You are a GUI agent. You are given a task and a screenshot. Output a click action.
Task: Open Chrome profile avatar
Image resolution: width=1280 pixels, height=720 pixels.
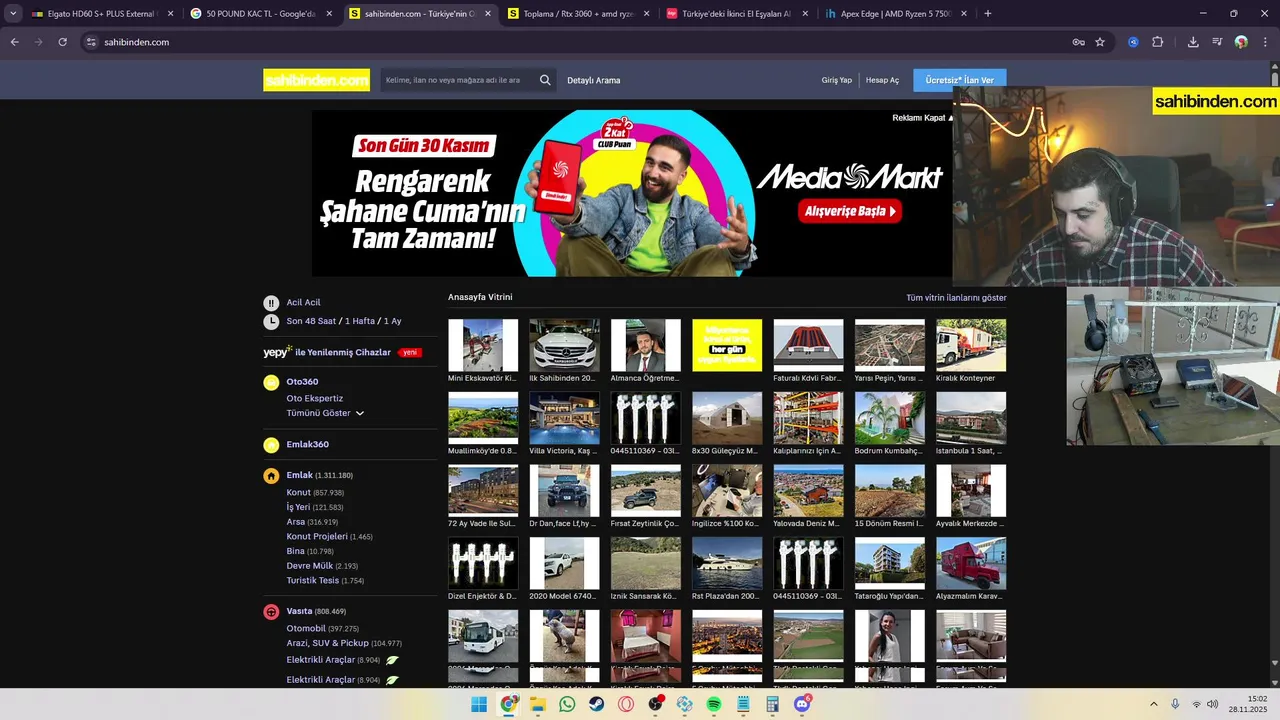click(x=1241, y=42)
